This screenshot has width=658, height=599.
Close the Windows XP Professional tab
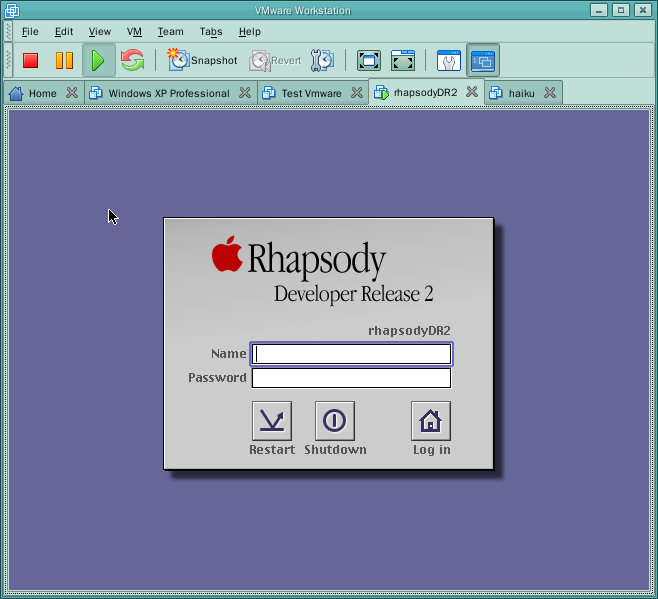pos(245,93)
